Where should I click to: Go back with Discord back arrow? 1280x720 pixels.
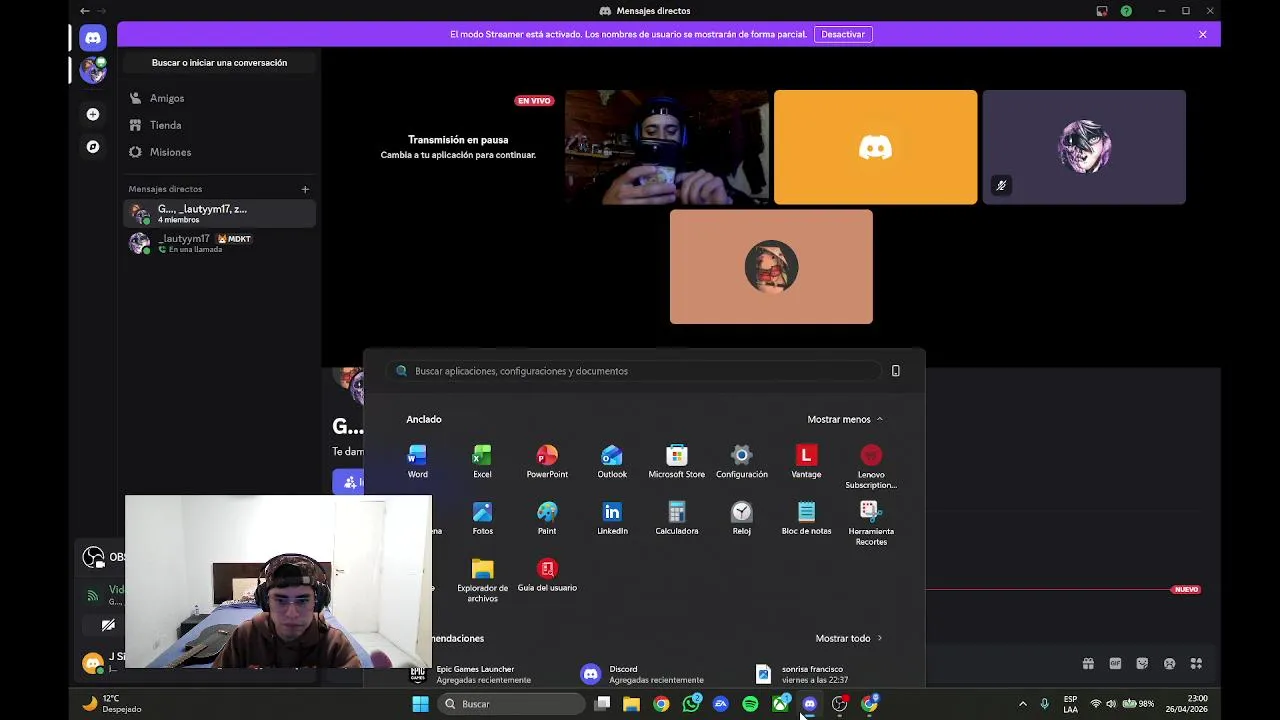click(84, 11)
